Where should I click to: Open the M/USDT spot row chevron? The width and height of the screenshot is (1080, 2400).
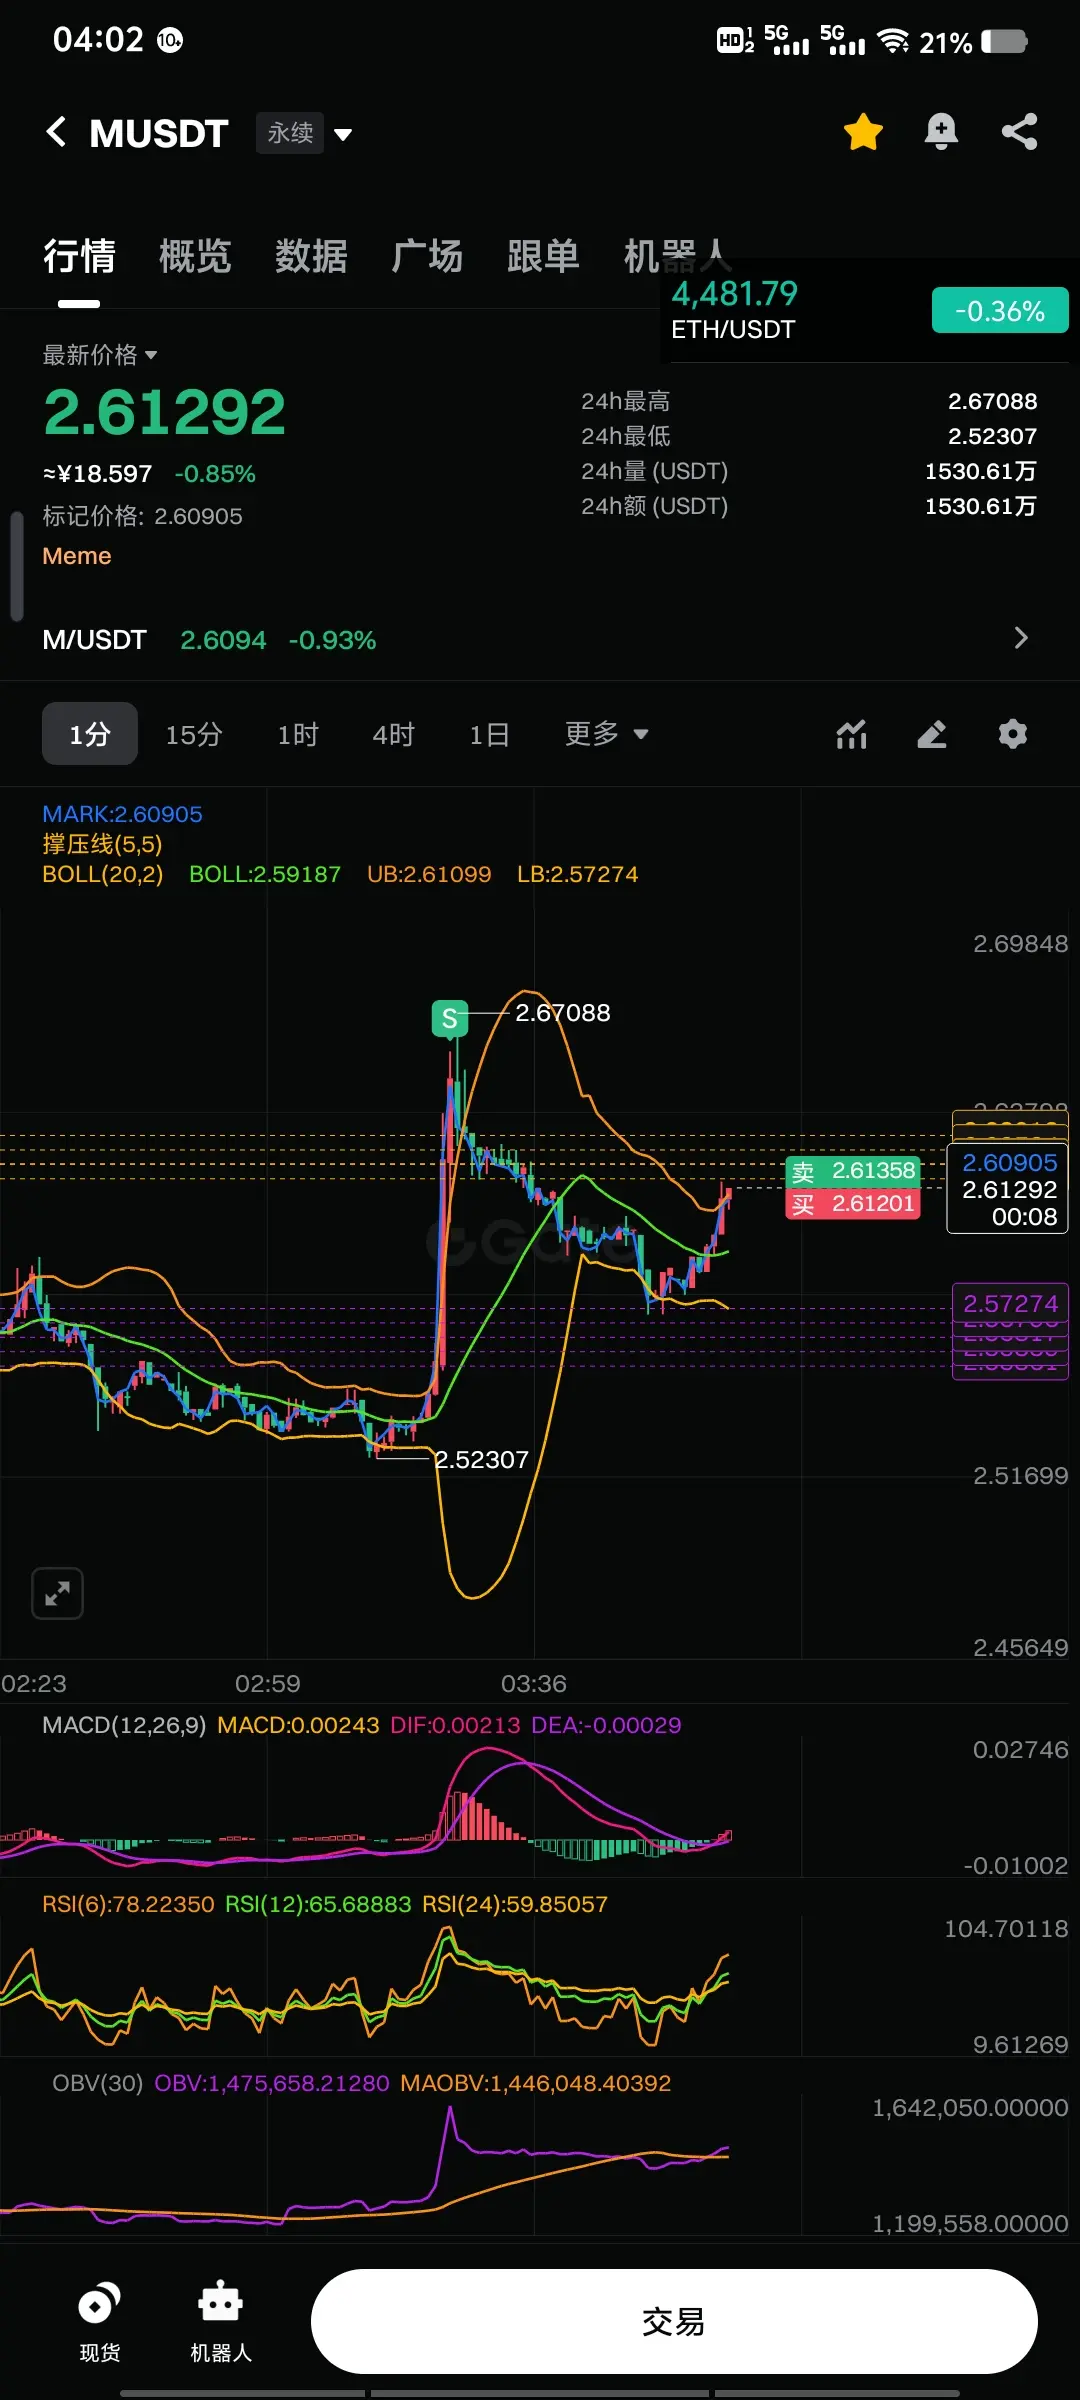click(1020, 638)
